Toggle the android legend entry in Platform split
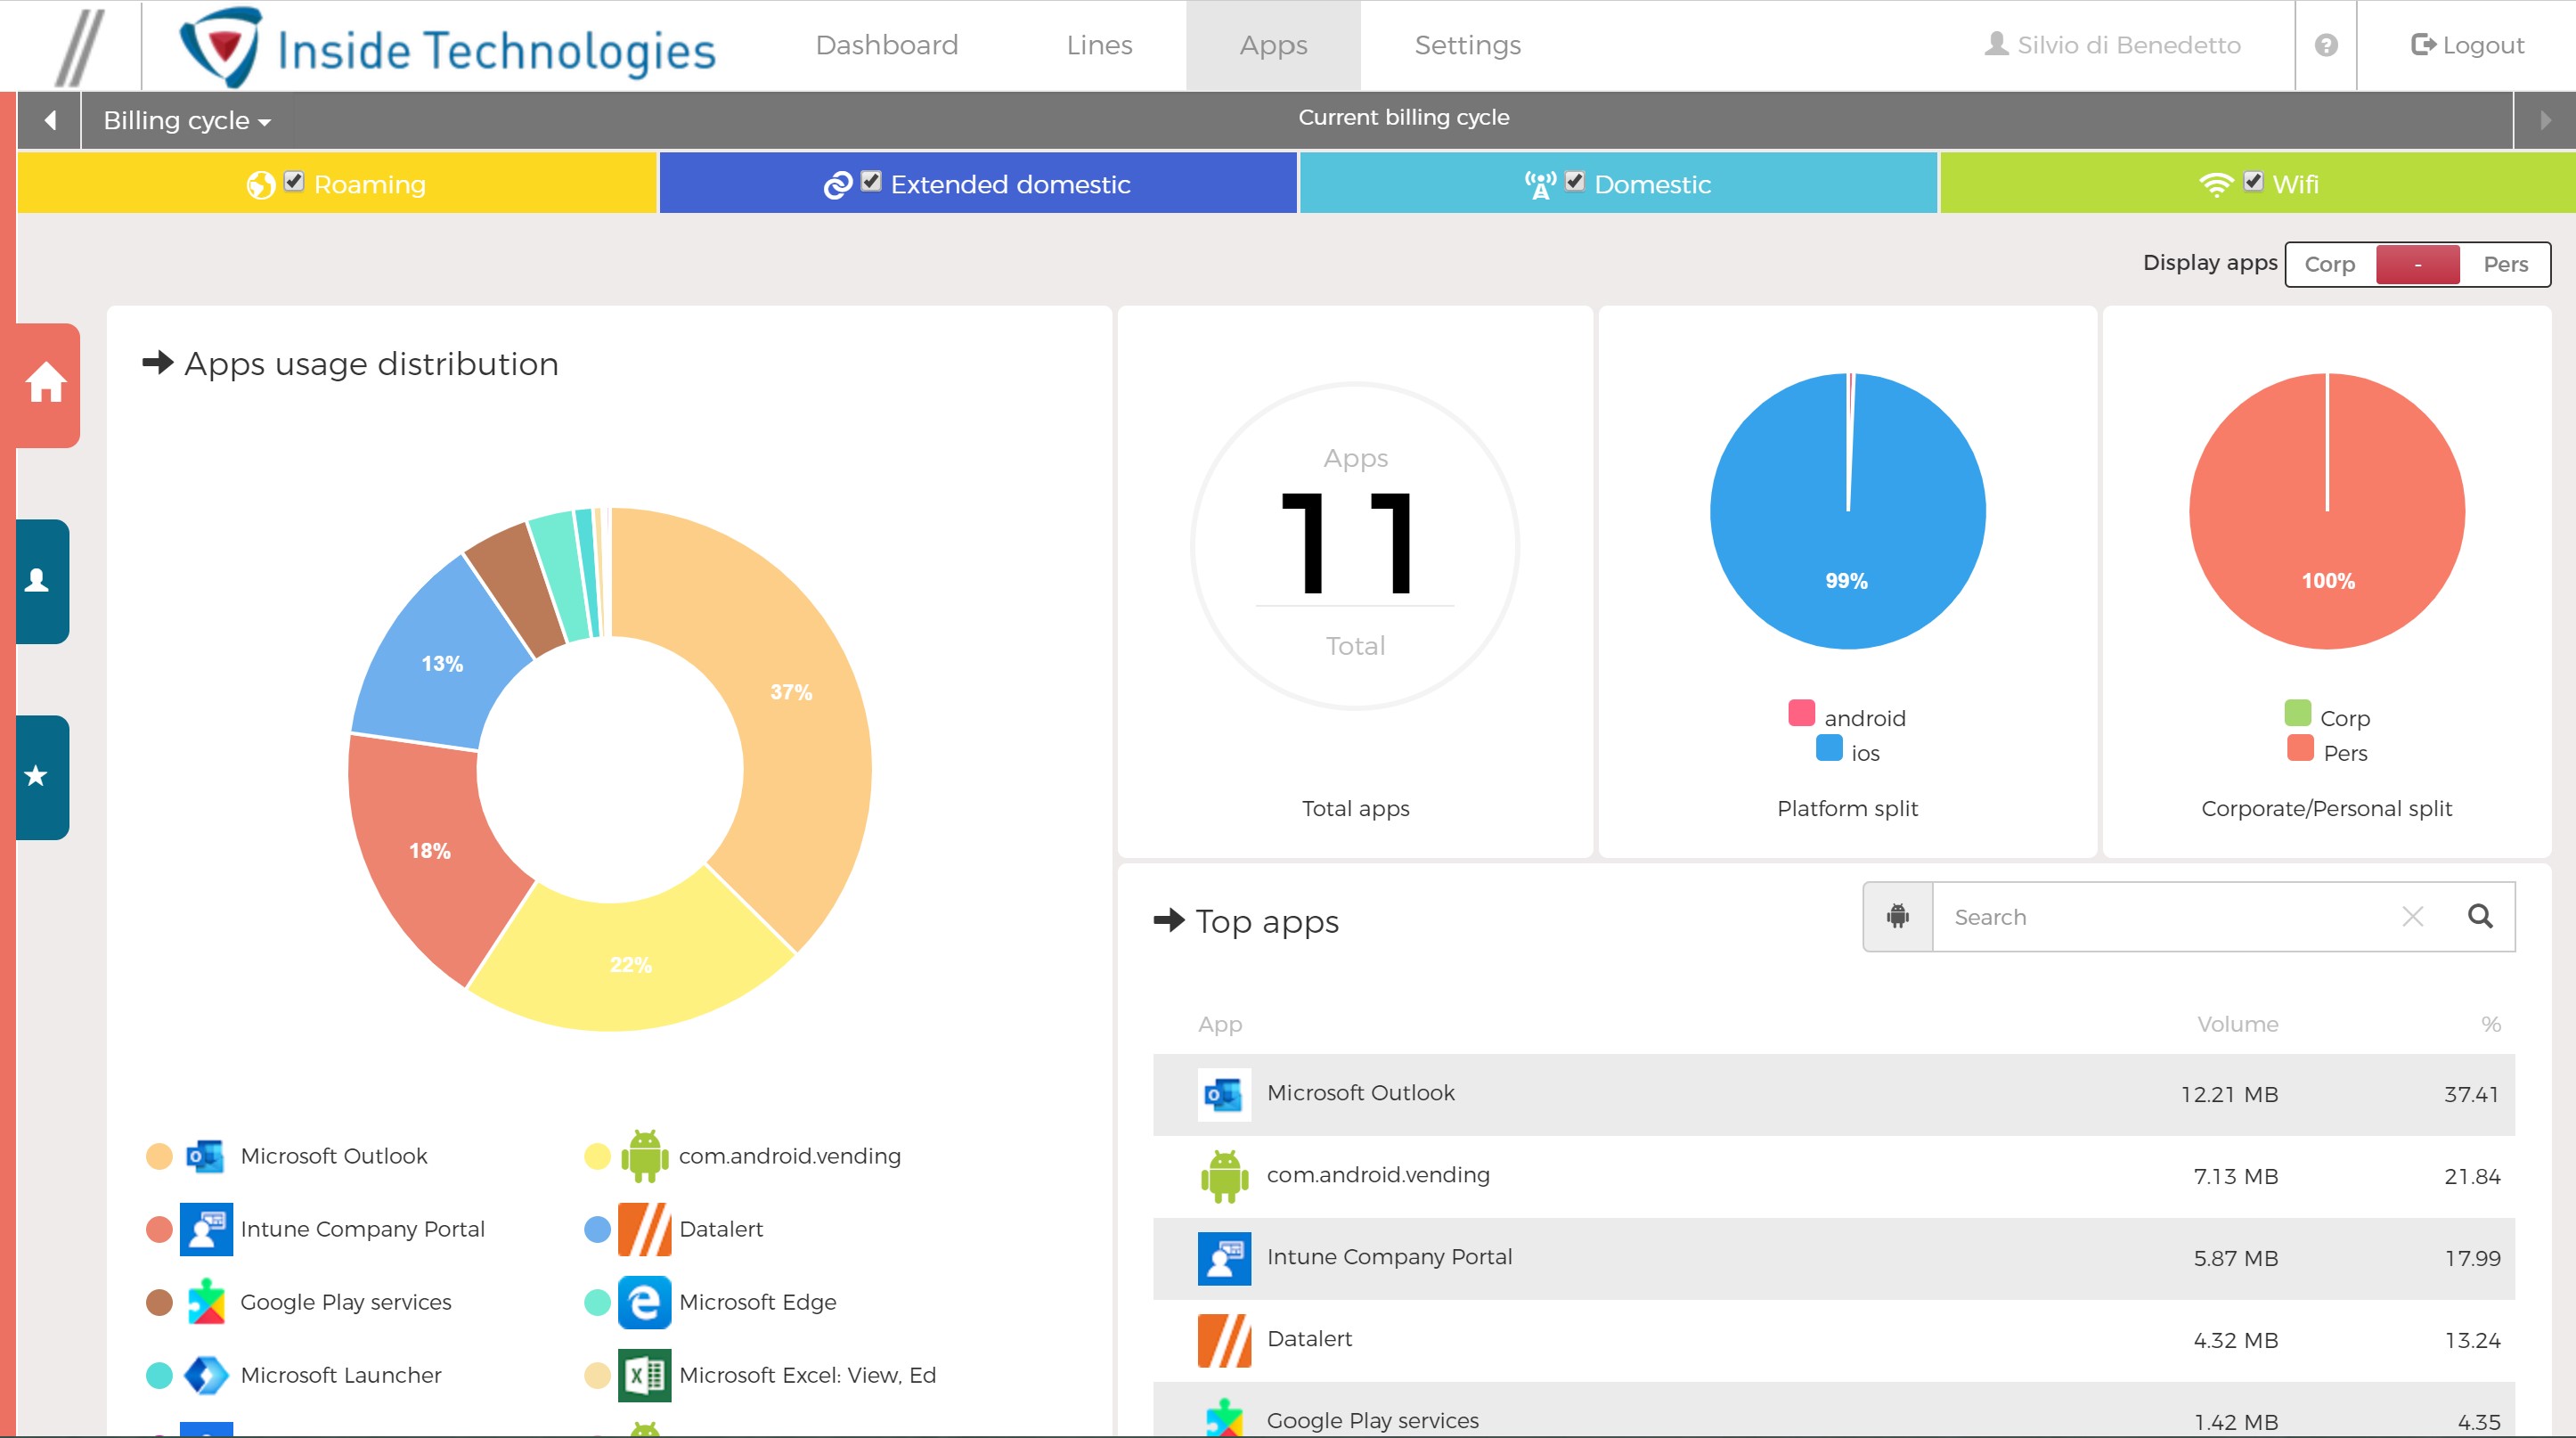Image resolution: width=2576 pixels, height=1438 pixels. [1847, 717]
